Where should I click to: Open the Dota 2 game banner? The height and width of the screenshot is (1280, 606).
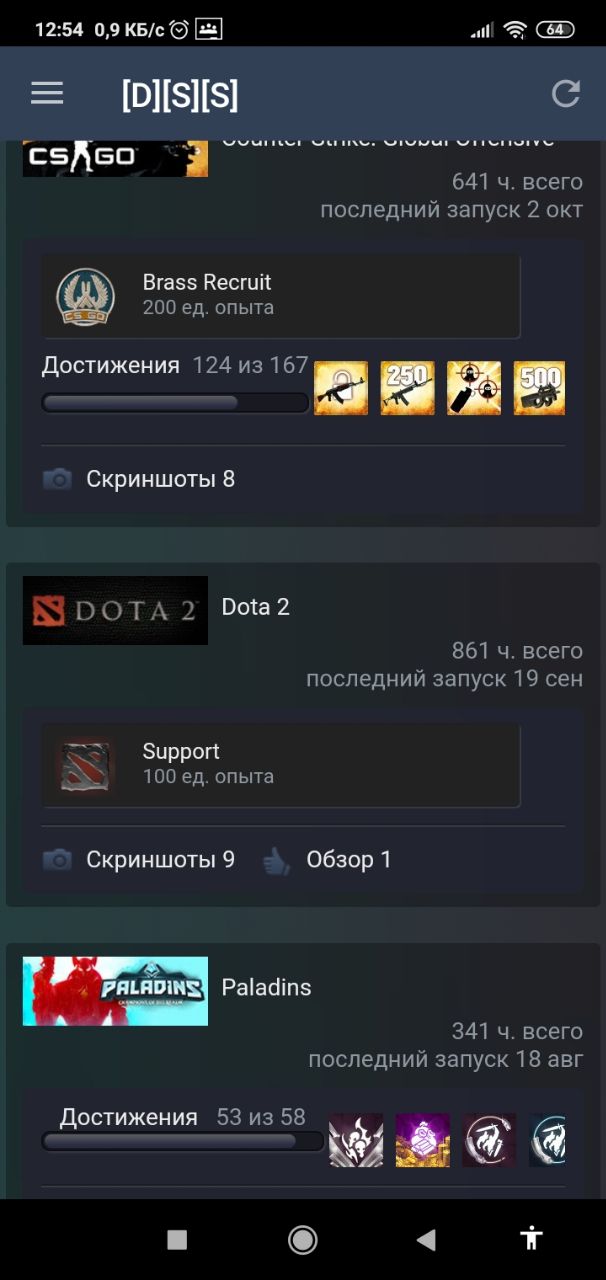pos(115,610)
